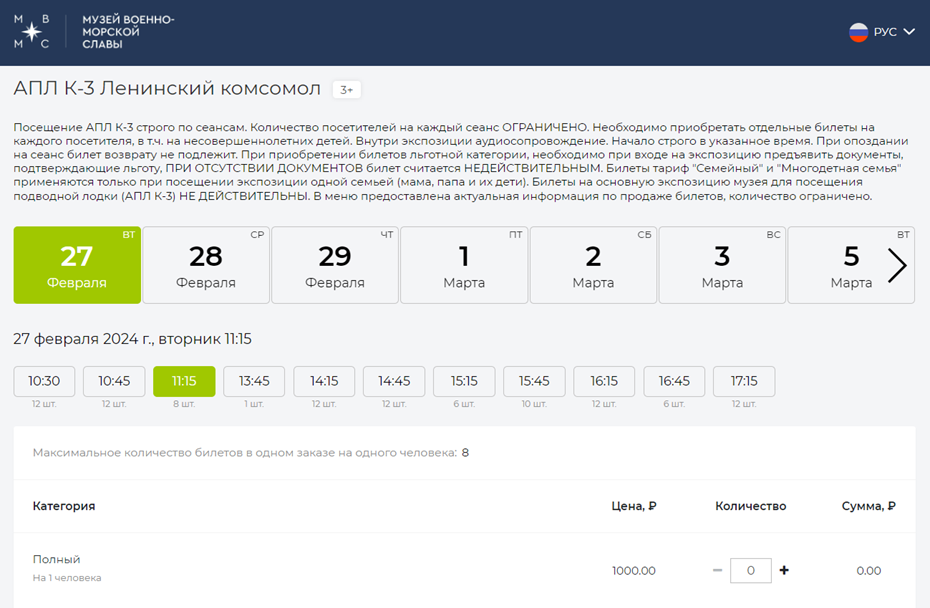Select the 3 Марта date card
Viewport: 930px width, 608px height.
tap(722, 265)
